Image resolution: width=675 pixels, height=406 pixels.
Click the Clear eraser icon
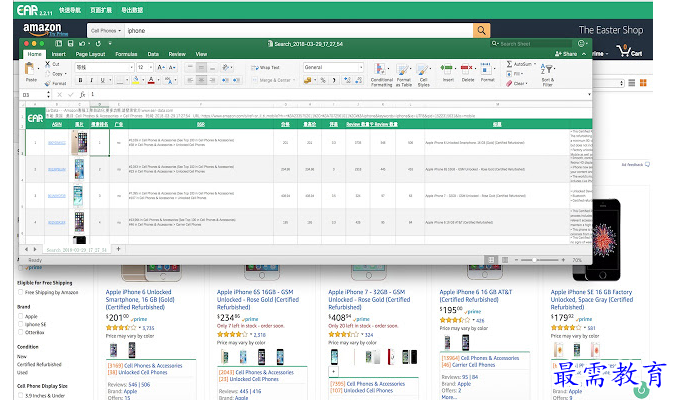point(509,83)
